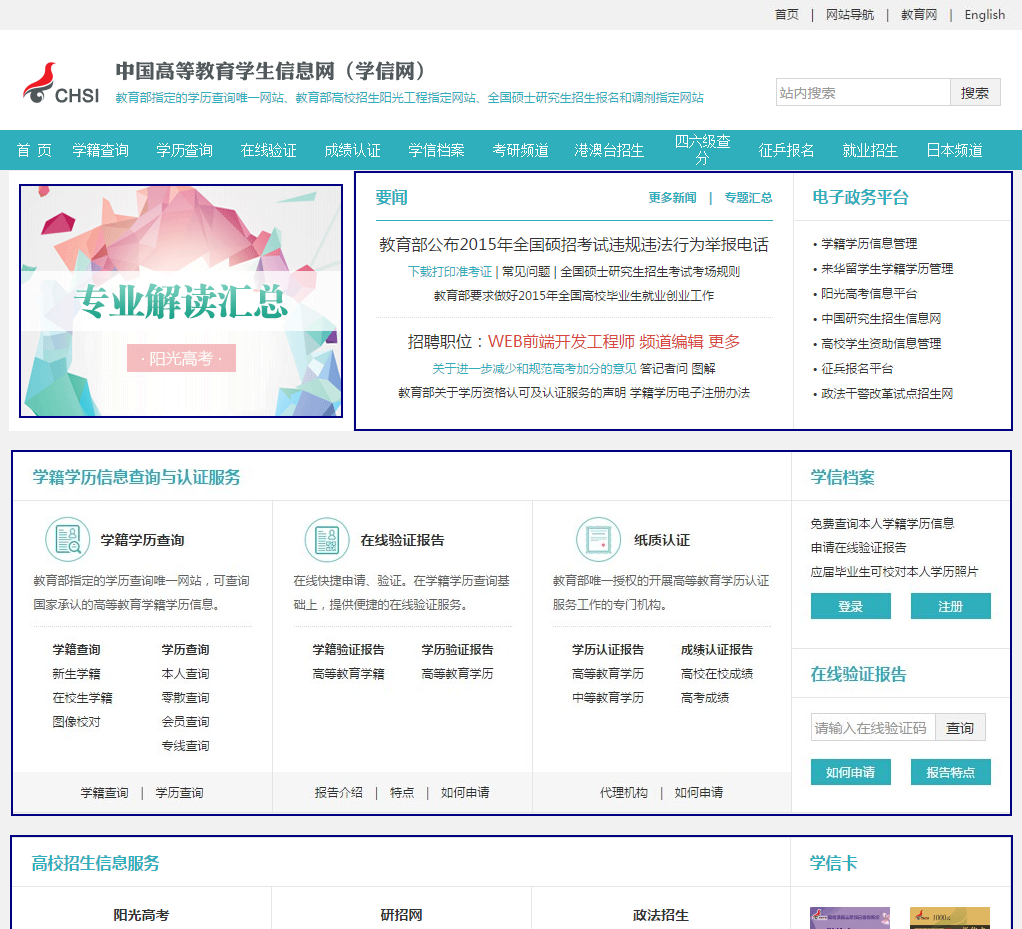Open the 研招网 heading link

(402, 915)
